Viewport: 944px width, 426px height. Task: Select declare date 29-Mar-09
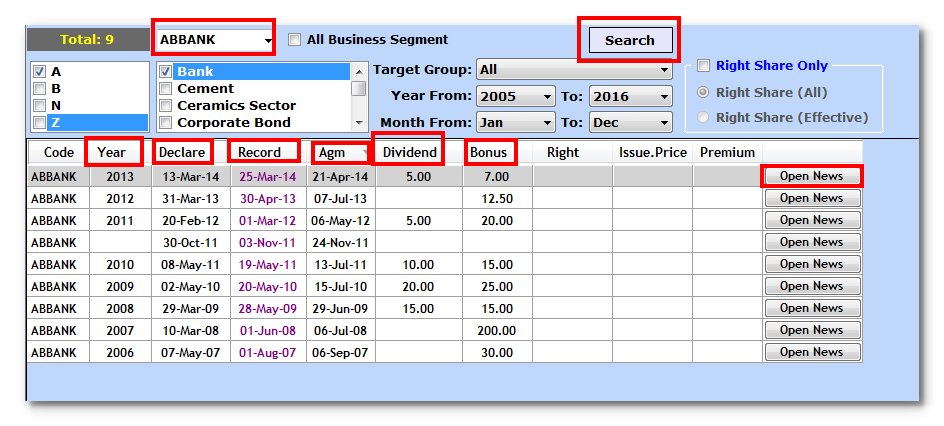point(191,309)
